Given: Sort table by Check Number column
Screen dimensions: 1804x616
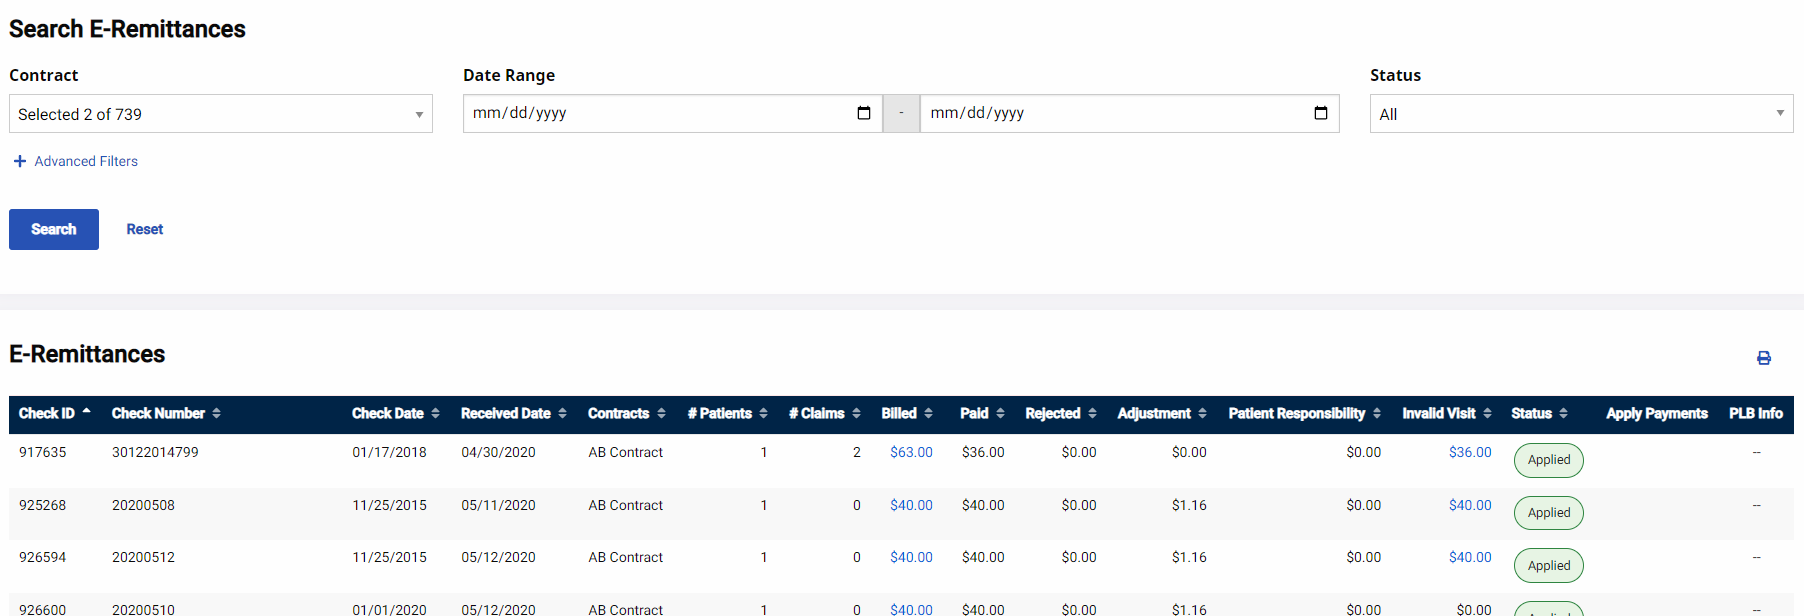Looking at the screenshot, I should (x=165, y=413).
